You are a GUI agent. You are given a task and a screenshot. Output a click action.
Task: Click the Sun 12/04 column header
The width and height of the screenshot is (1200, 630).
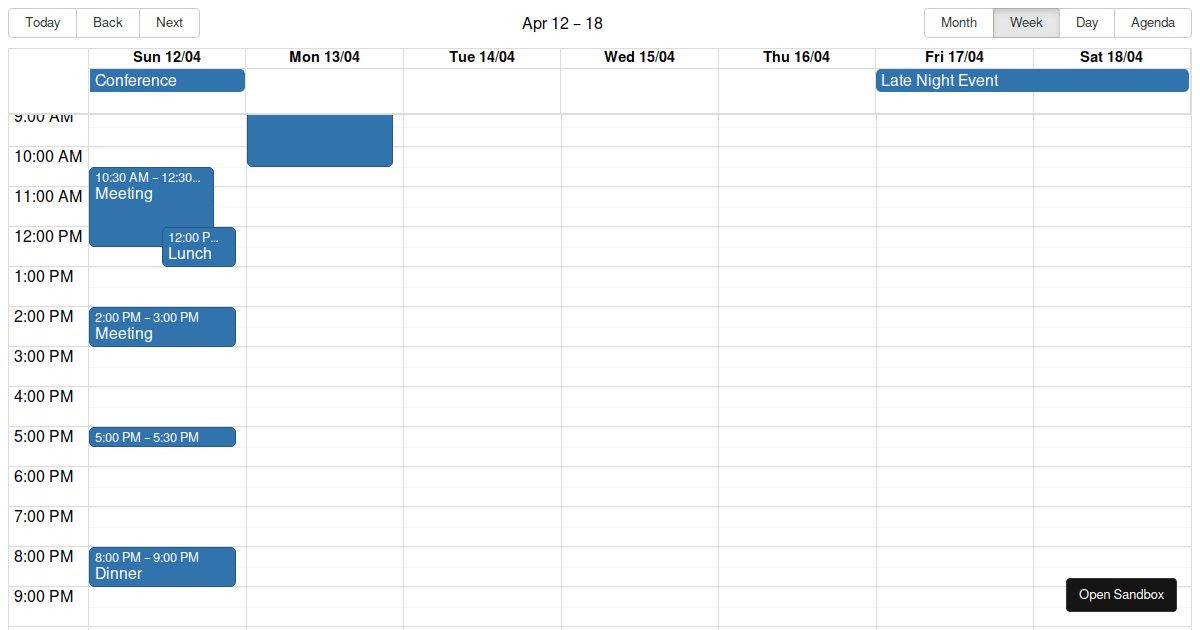pos(166,57)
